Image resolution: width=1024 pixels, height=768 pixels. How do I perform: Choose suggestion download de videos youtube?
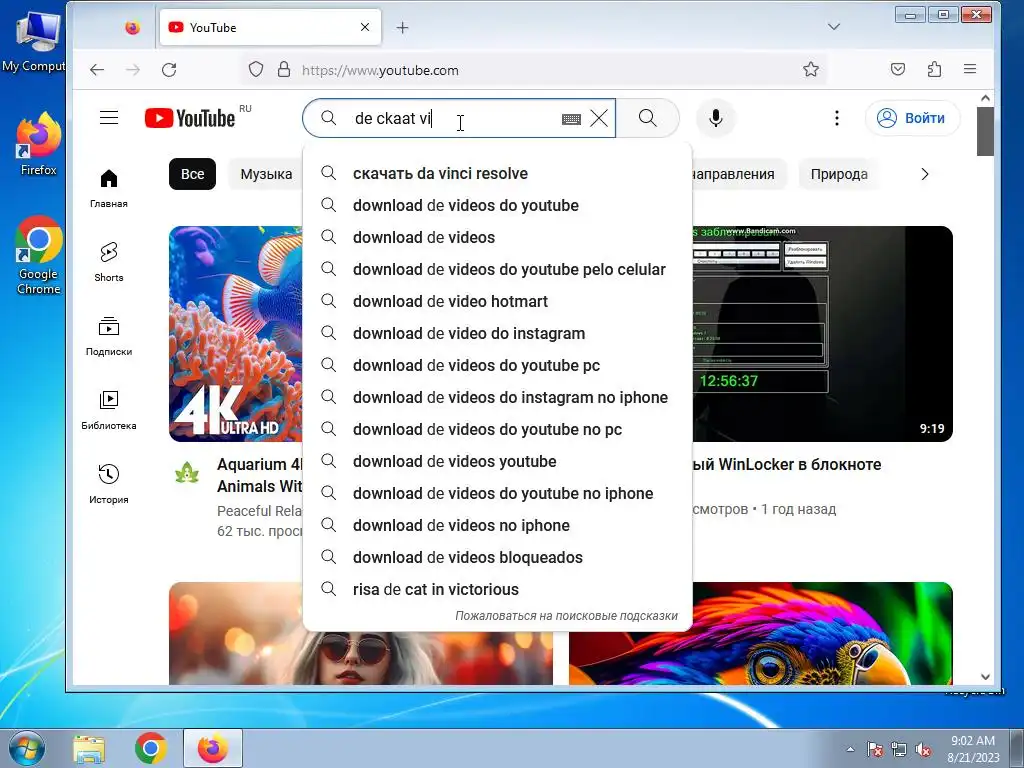point(498,461)
